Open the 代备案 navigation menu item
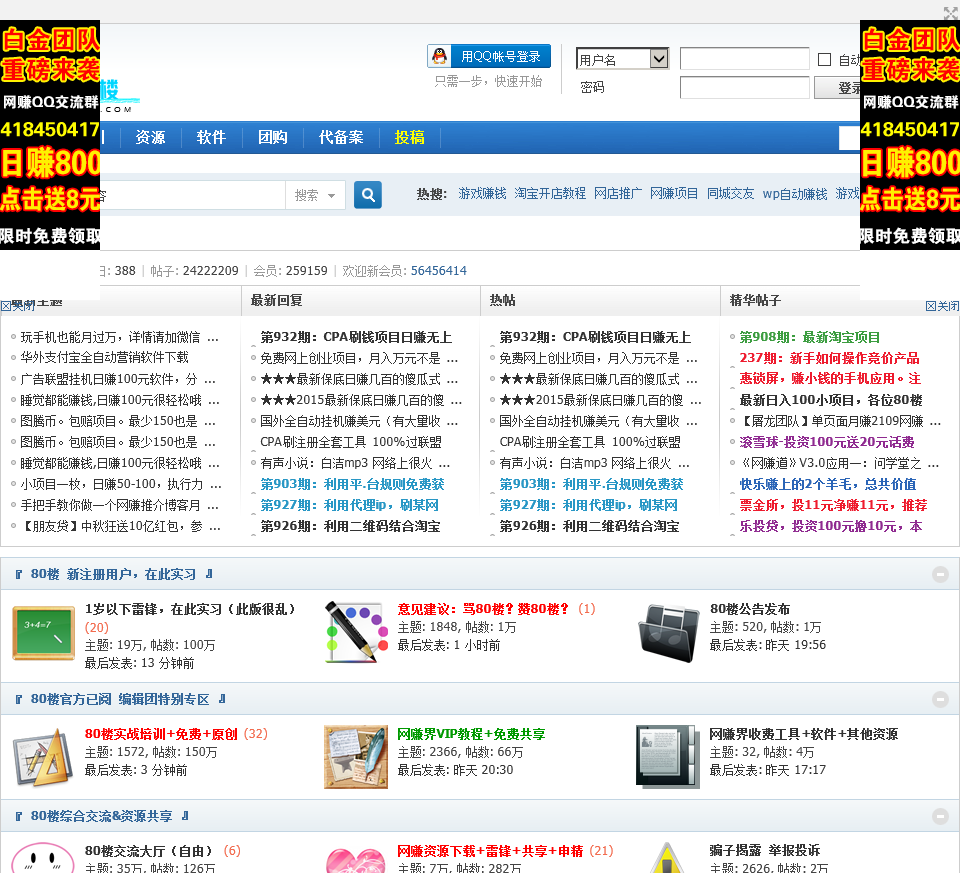The height and width of the screenshot is (873, 960). coord(341,137)
